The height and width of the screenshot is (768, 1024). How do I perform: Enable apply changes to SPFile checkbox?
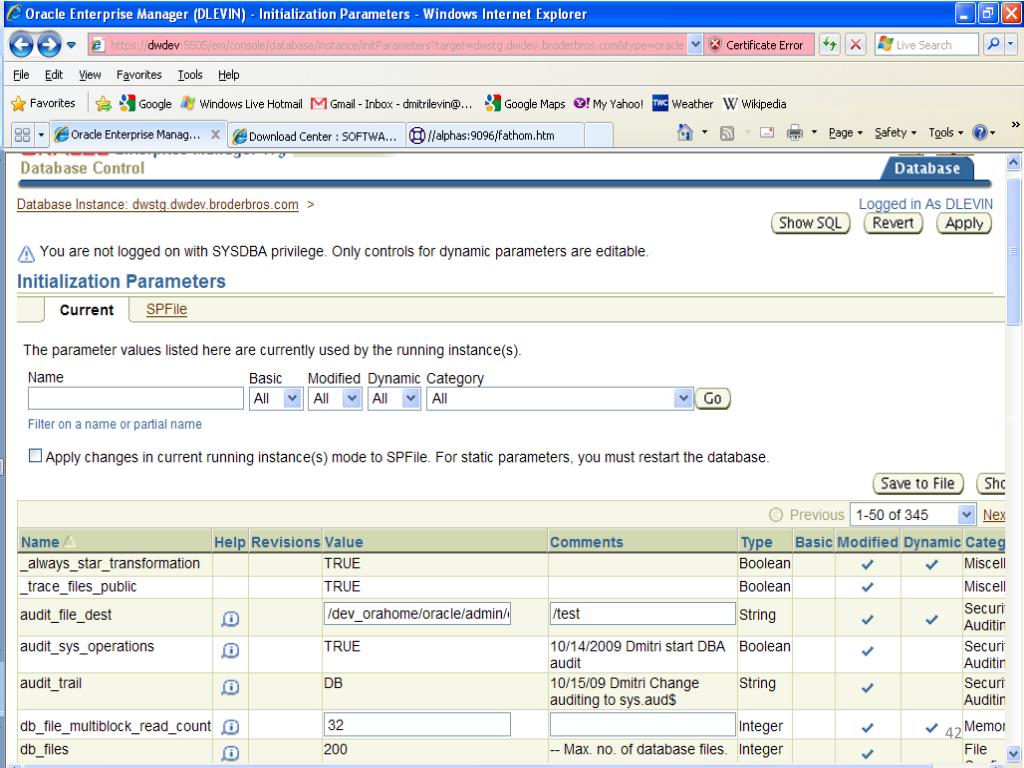36,457
